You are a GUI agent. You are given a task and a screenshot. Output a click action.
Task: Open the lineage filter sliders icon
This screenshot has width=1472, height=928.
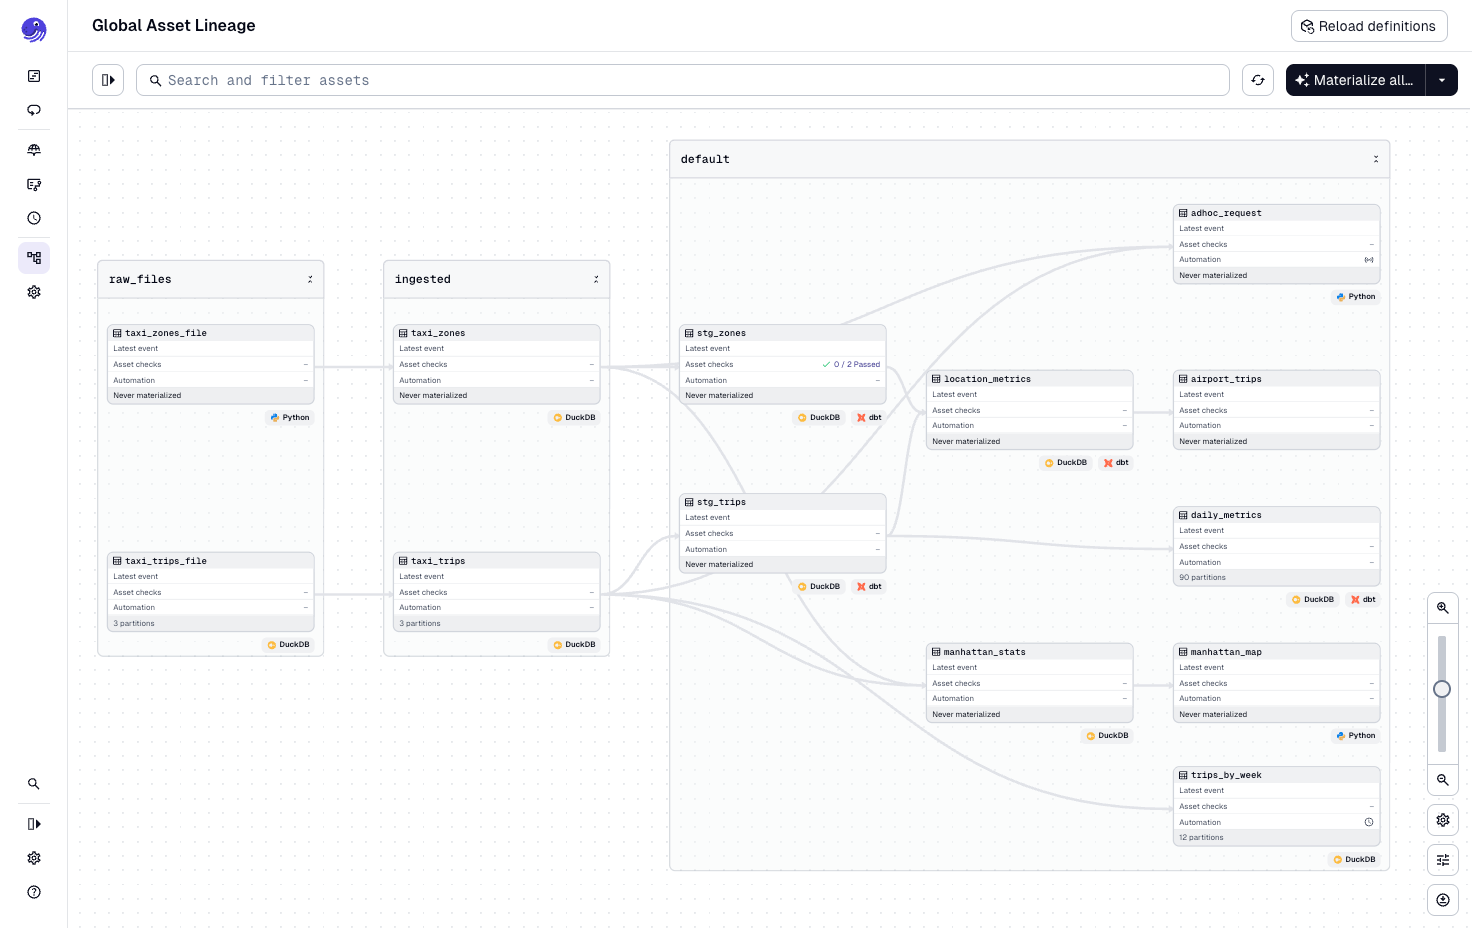(1442, 859)
